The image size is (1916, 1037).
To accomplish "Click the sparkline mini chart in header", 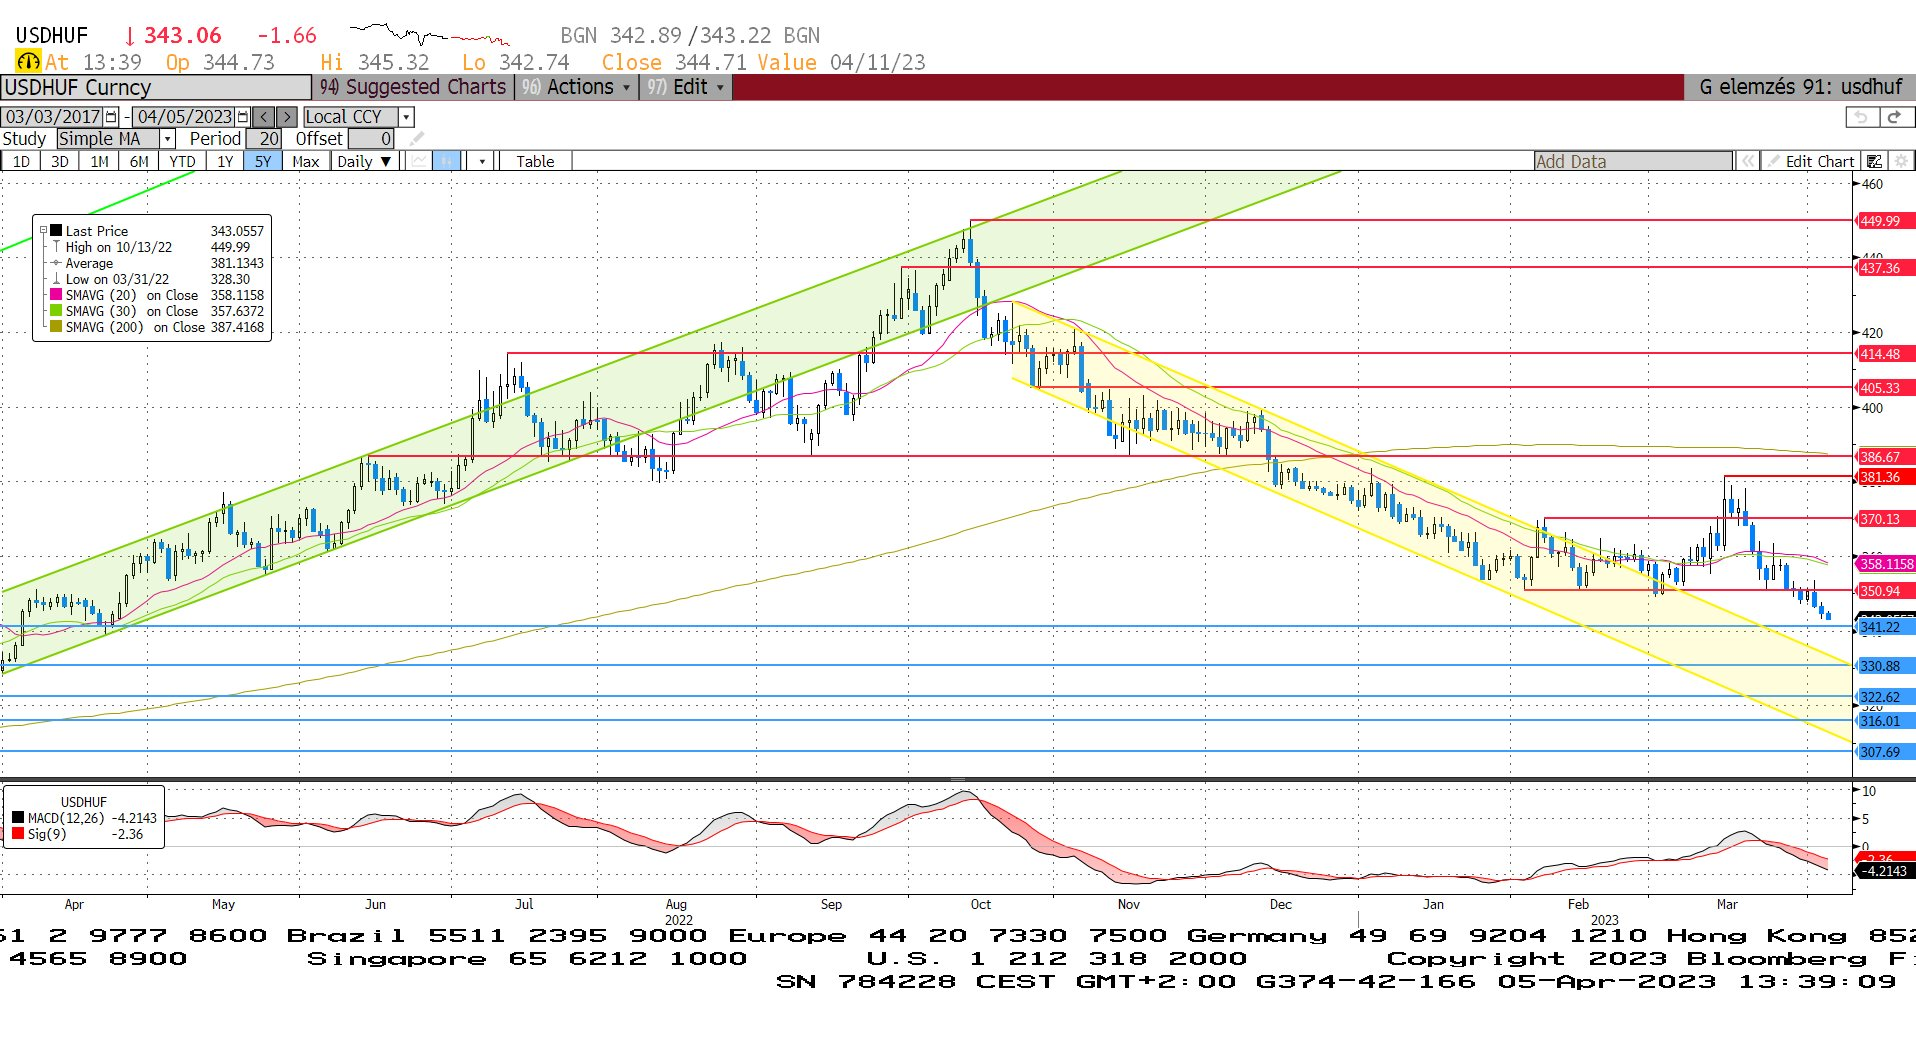I will point(430,35).
